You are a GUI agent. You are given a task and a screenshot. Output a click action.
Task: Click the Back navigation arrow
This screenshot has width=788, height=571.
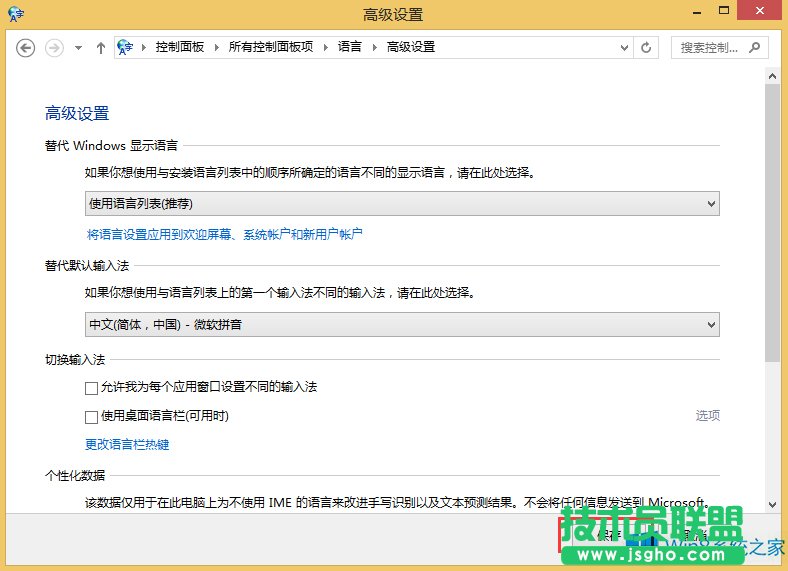[x=26, y=47]
